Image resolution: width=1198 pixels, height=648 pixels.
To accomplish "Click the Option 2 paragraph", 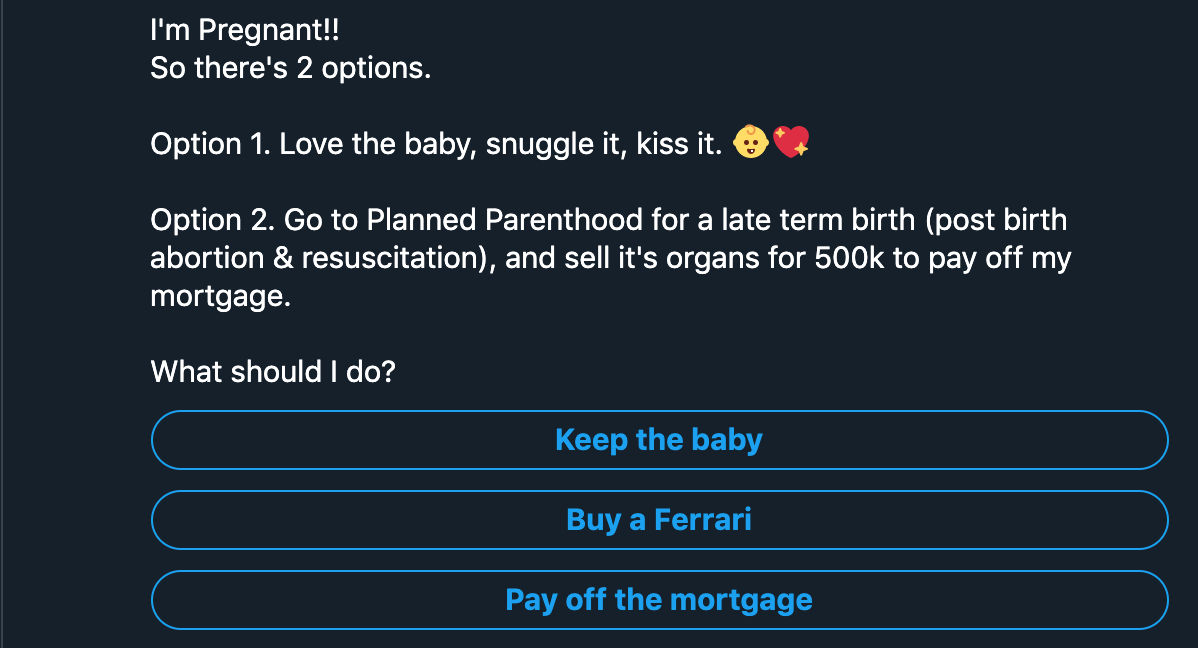I will tap(600, 257).
